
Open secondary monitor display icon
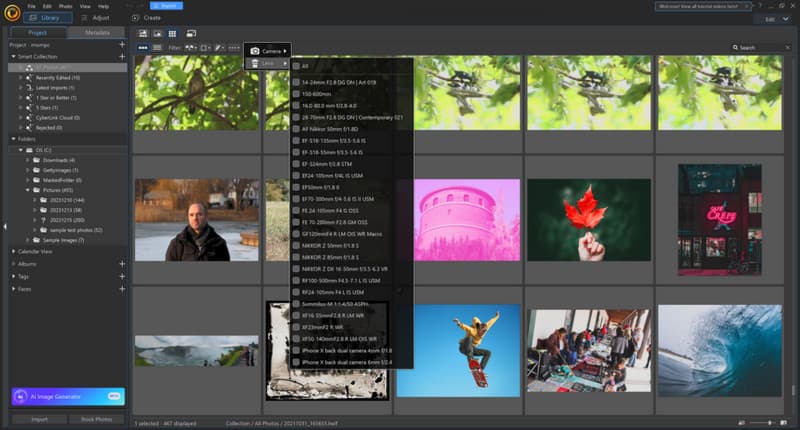point(190,34)
